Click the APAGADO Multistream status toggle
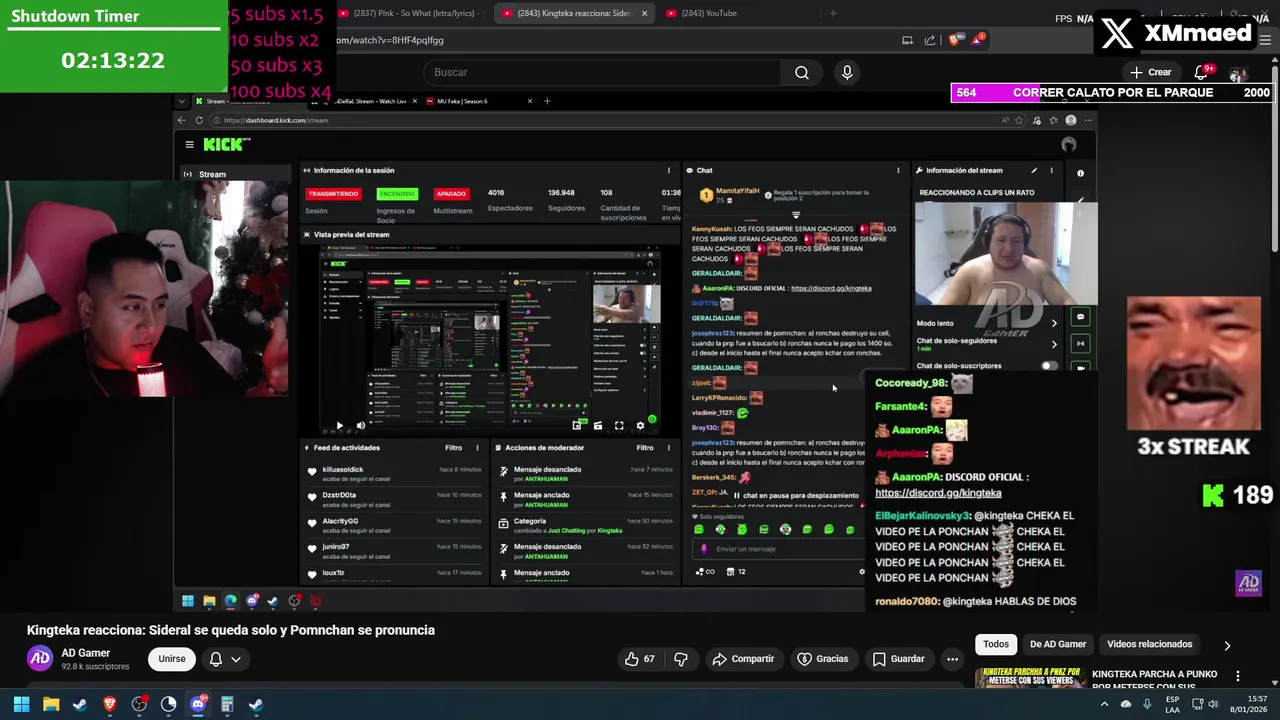1280x720 pixels. tap(451, 193)
